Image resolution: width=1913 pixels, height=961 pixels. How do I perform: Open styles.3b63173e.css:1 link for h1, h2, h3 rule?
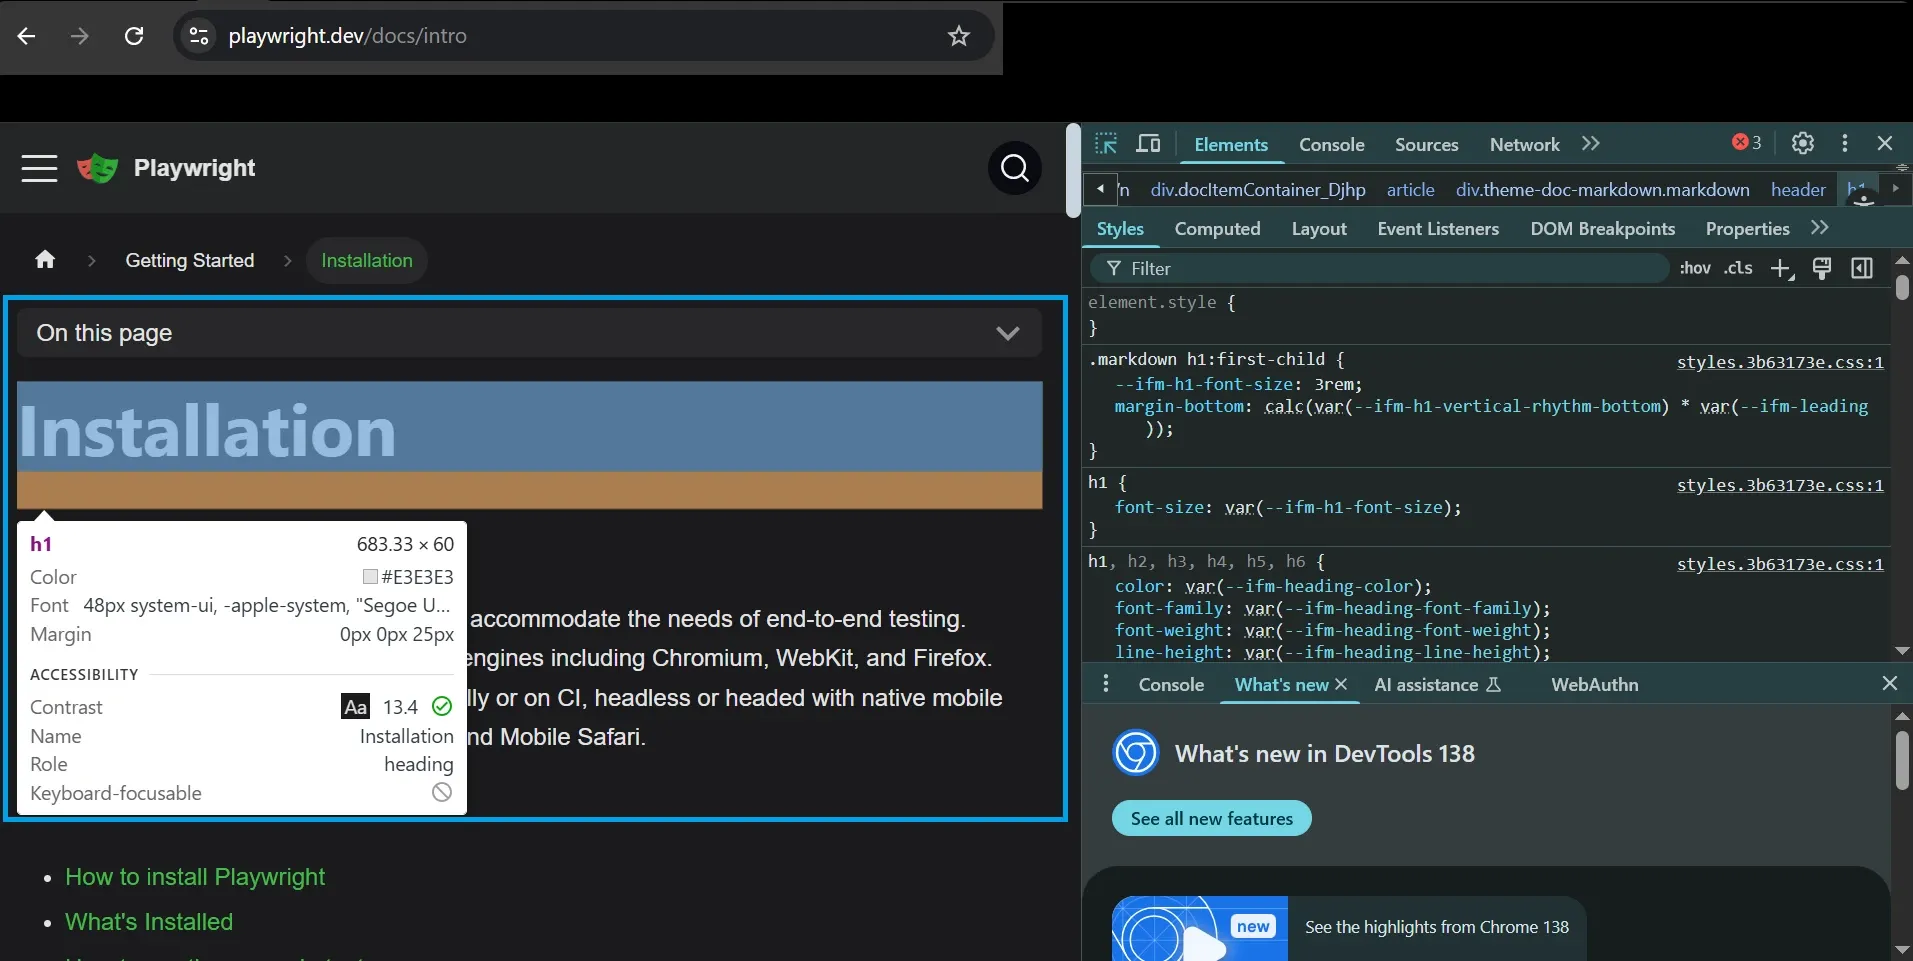(1780, 564)
